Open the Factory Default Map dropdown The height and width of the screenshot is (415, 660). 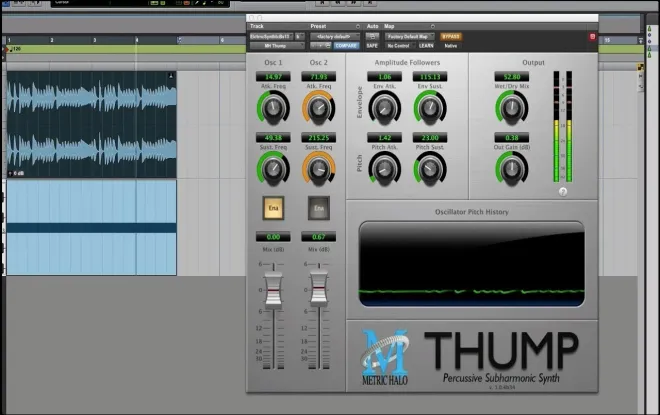click(409, 37)
